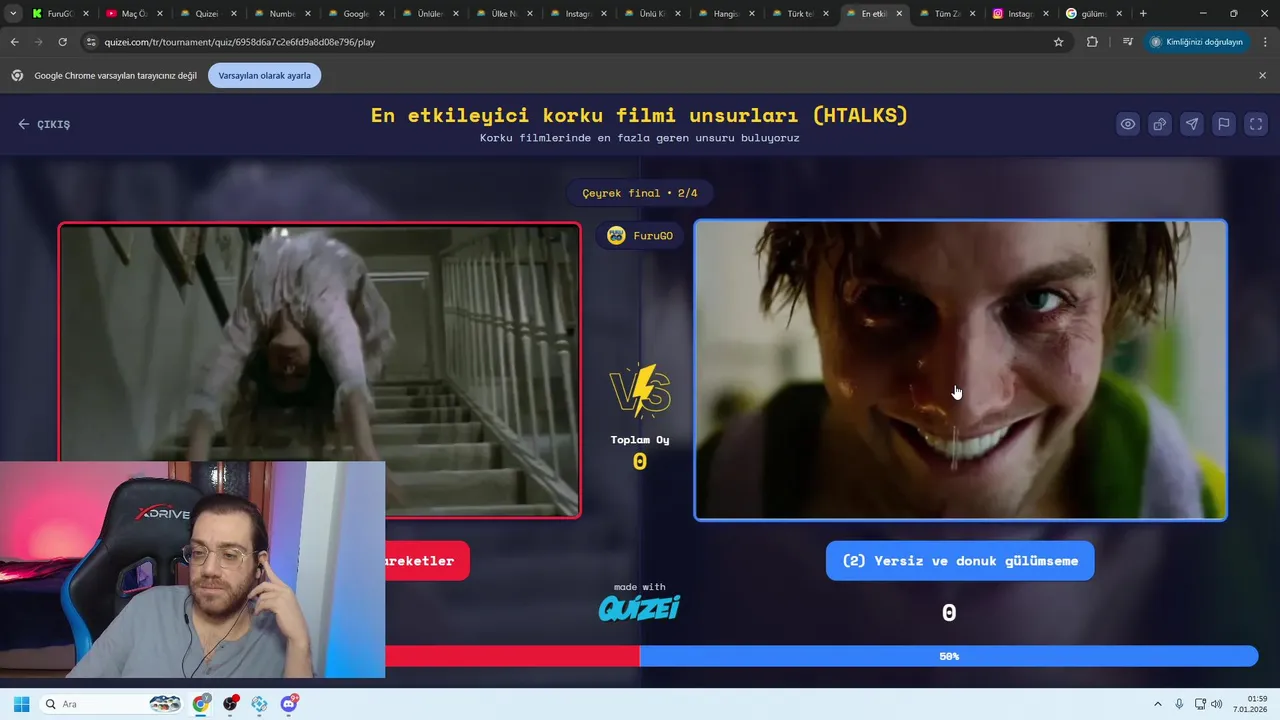This screenshot has height=720, width=1280.
Task: Click the blue 50% portion of the vote bar
Action: 948,656
